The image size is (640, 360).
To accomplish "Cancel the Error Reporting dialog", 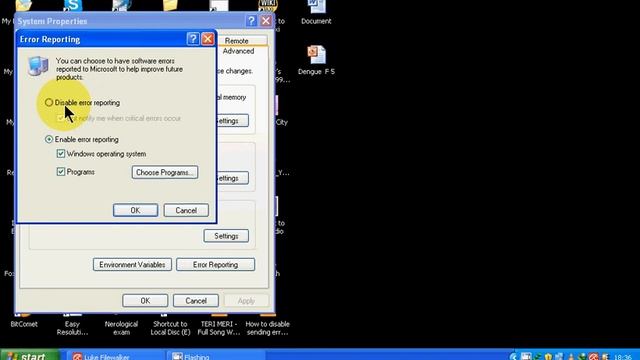I will click(x=186, y=210).
